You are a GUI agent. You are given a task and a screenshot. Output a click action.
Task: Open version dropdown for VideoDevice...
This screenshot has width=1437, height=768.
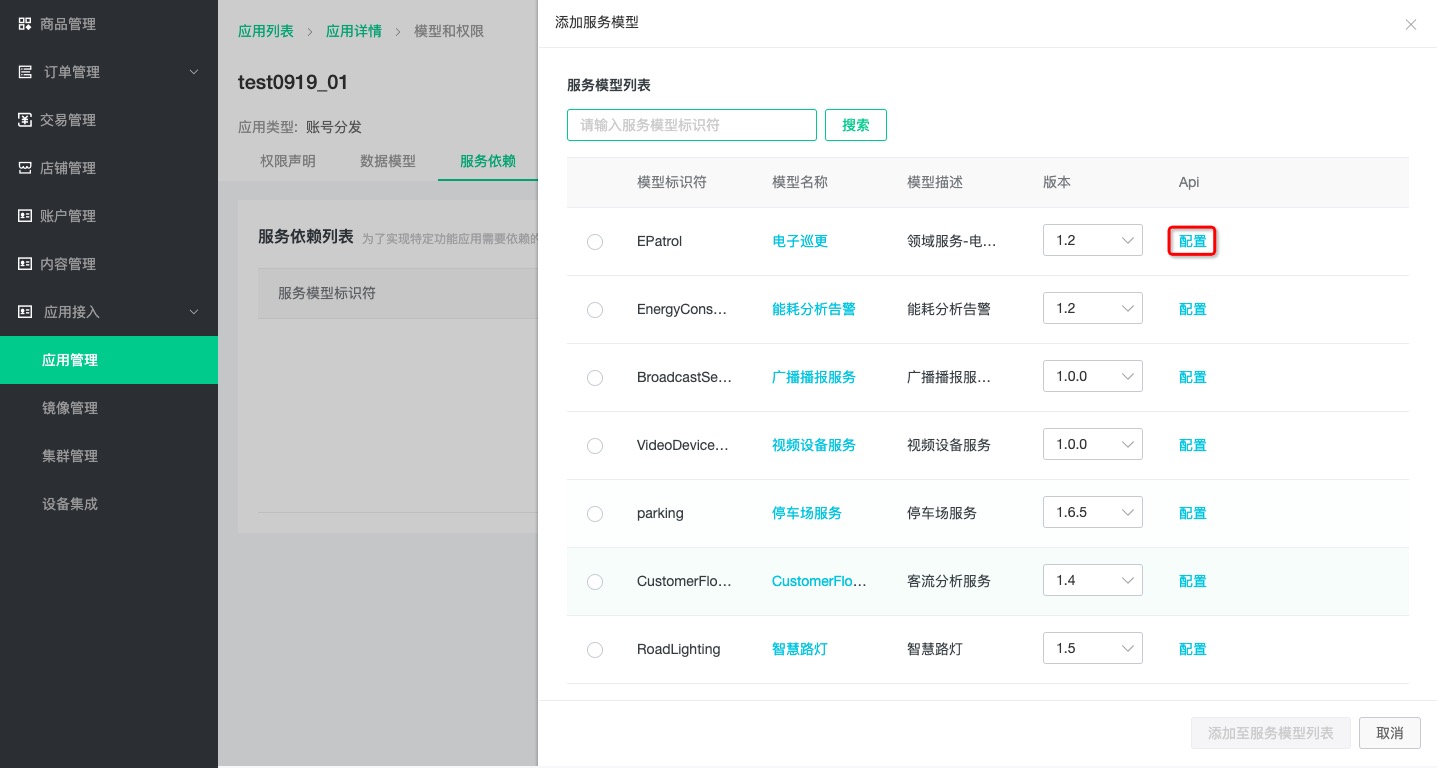1093,445
